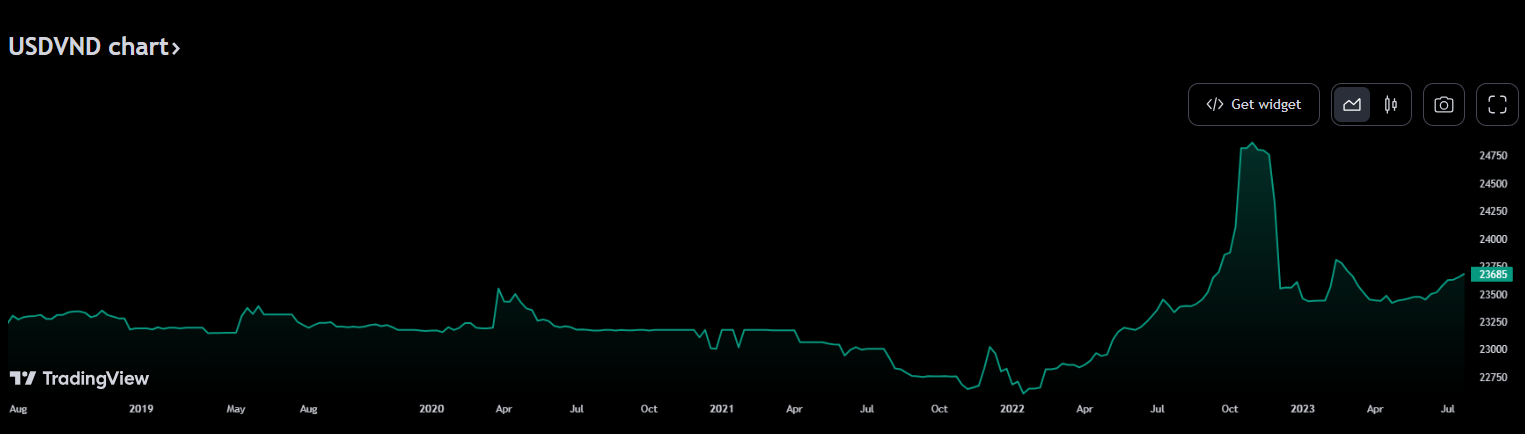Switch to the area chart style

coord(1352,105)
